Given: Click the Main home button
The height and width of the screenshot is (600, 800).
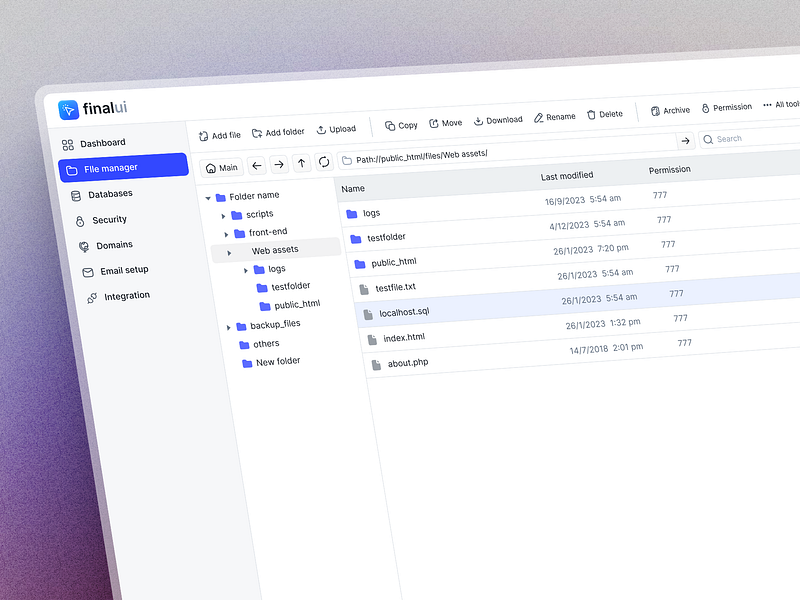Looking at the screenshot, I should point(221,167).
